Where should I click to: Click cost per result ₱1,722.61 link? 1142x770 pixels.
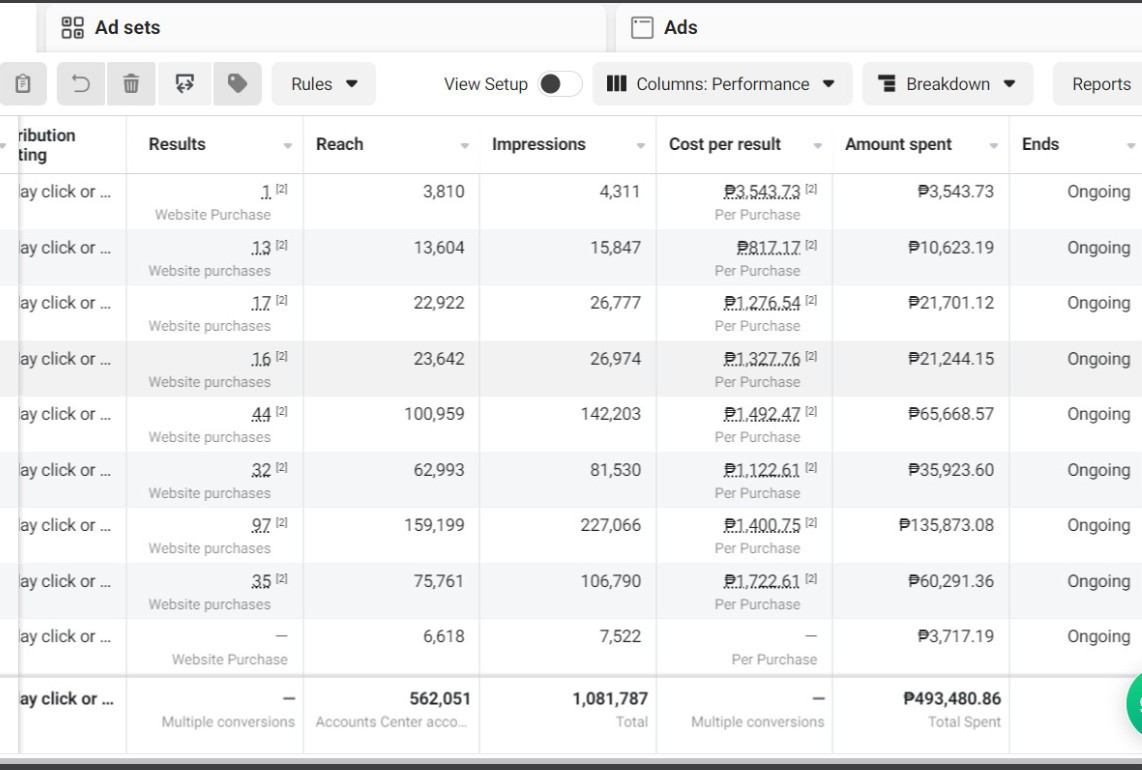pos(762,581)
